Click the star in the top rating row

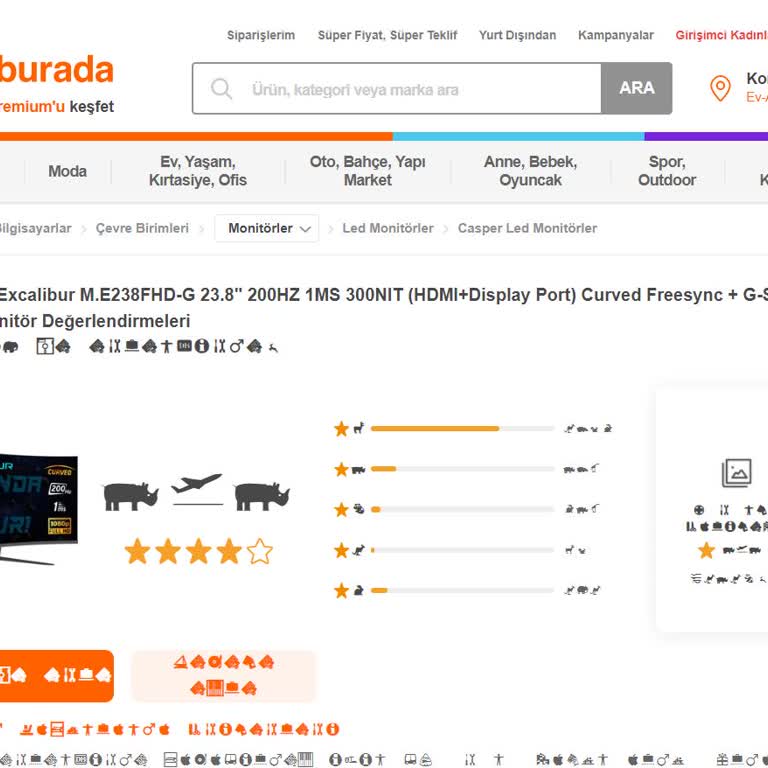click(341, 429)
